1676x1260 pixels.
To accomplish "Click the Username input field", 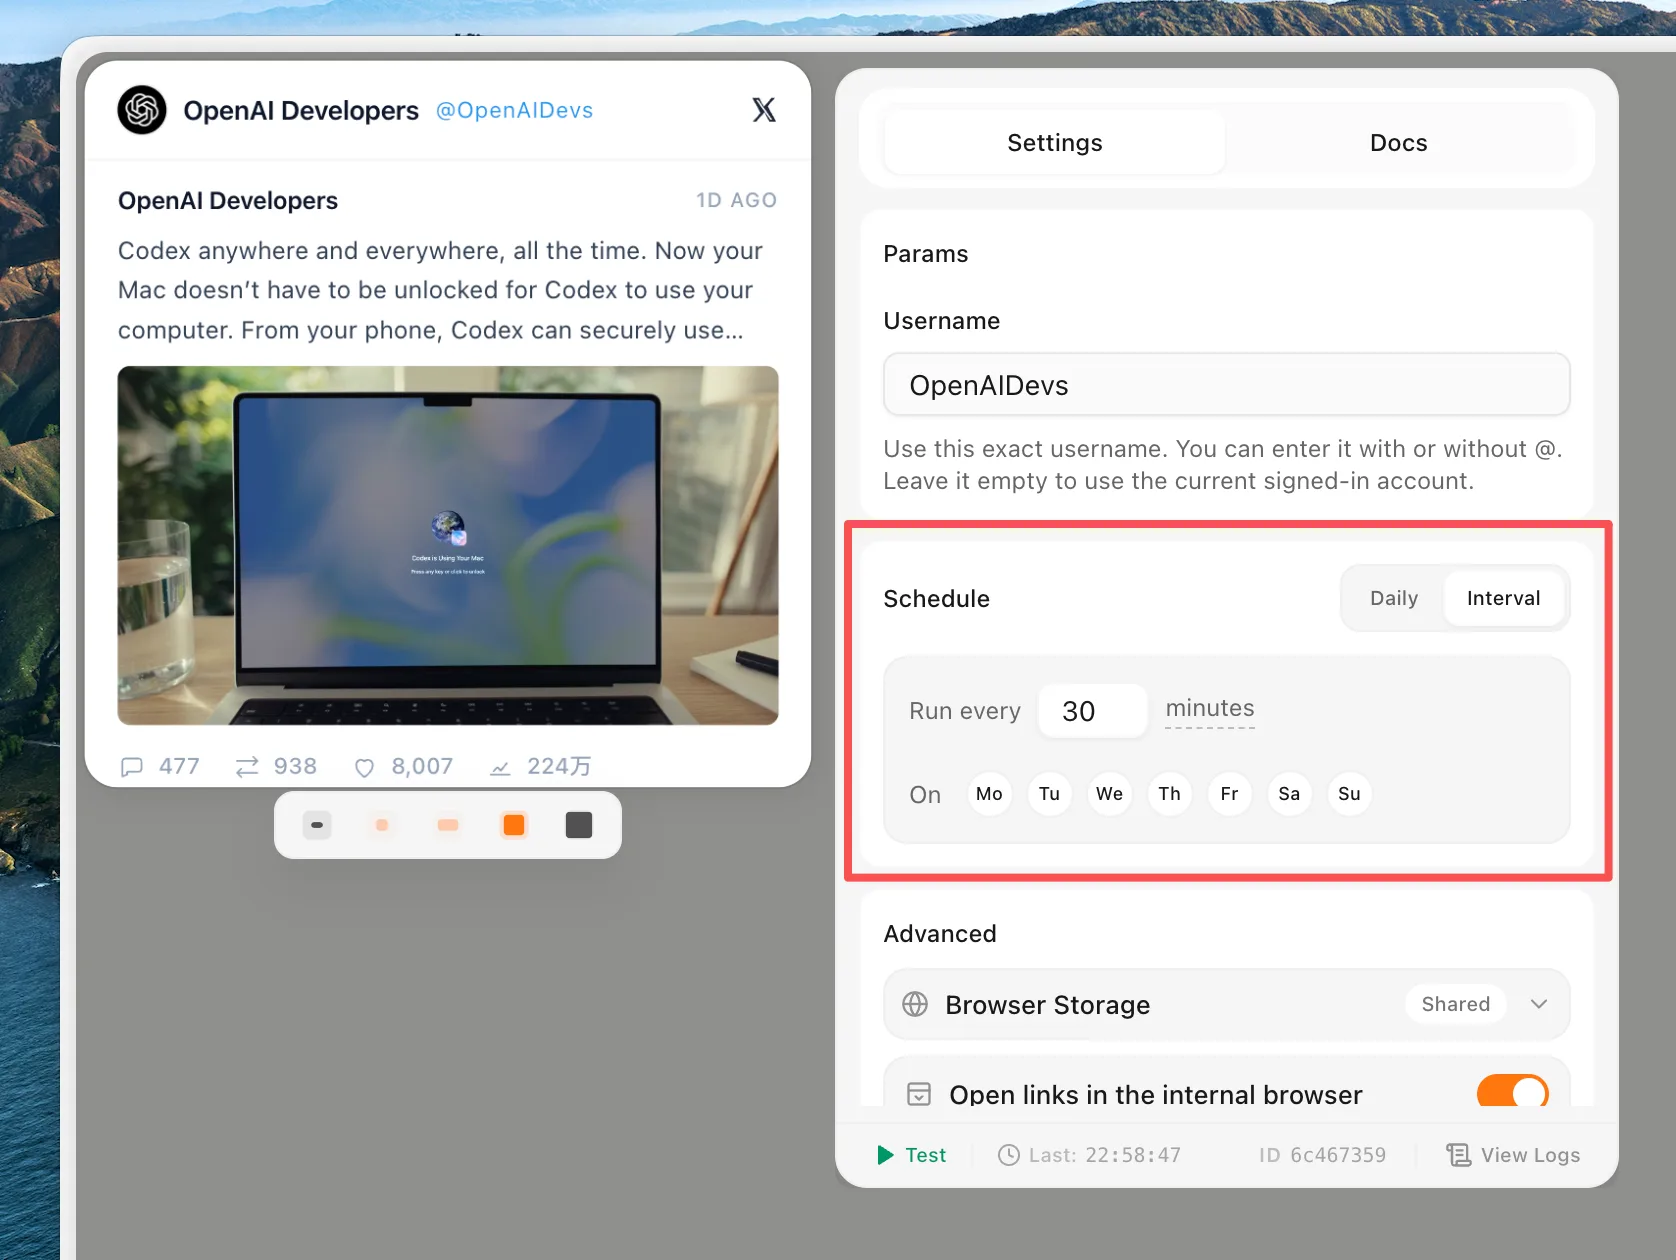I will pyautogui.click(x=1227, y=385).
